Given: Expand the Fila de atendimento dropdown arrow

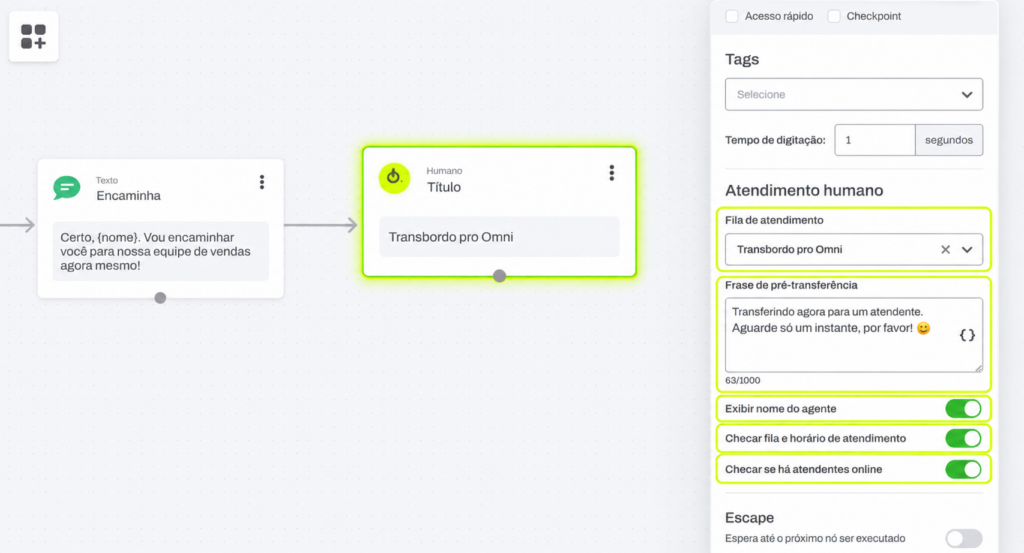Looking at the screenshot, I should coord(967,249).
